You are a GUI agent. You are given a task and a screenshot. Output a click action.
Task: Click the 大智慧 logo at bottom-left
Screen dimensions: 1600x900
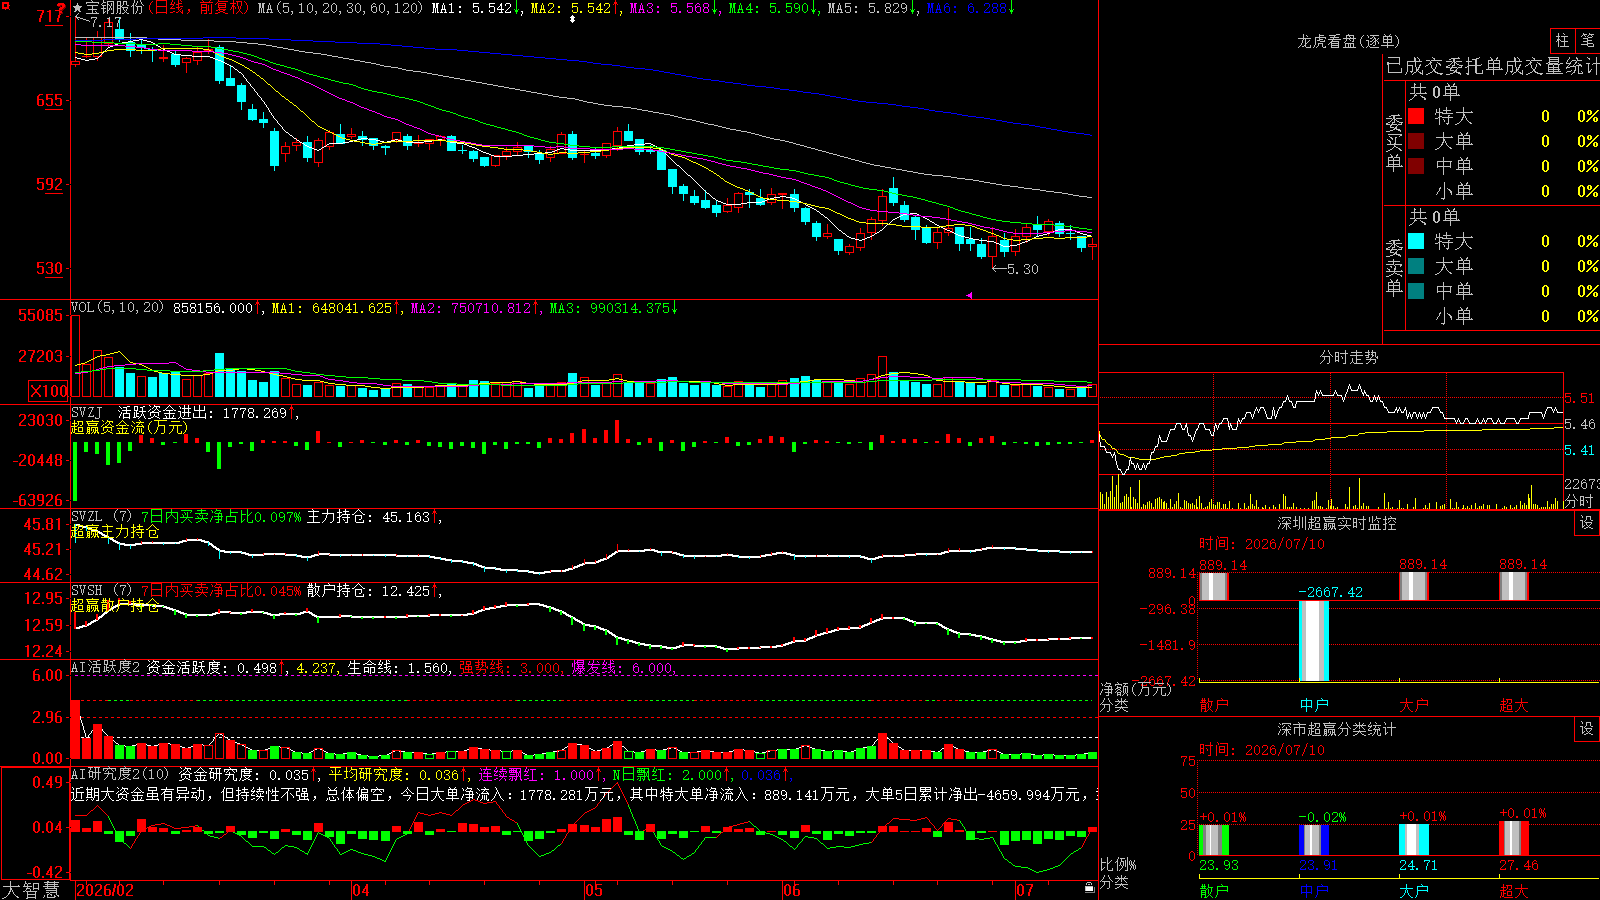(31, 890)
